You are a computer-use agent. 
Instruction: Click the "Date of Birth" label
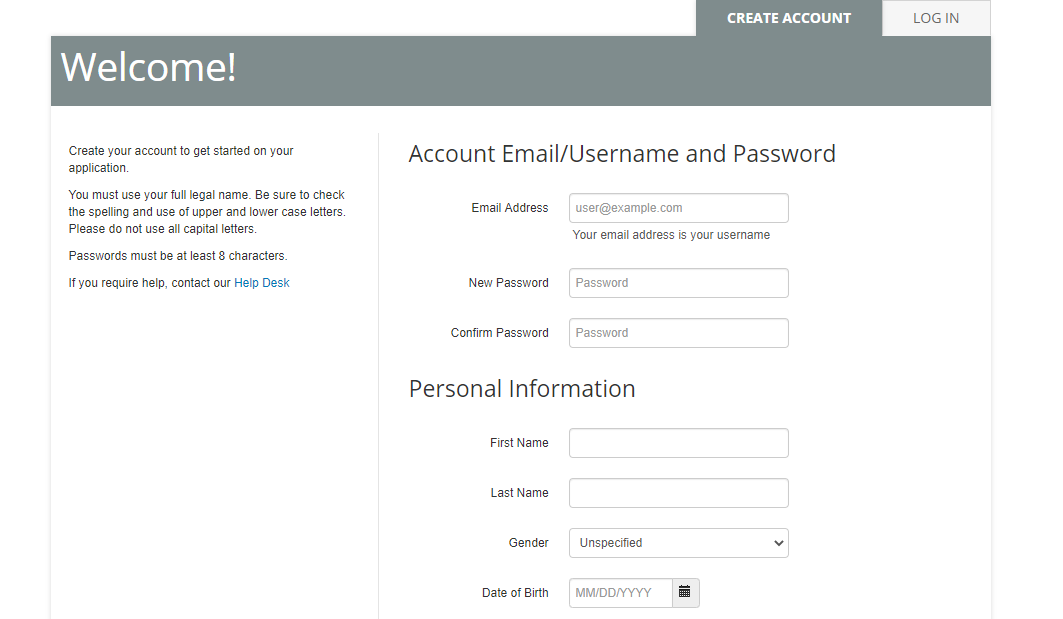(515, 593)
